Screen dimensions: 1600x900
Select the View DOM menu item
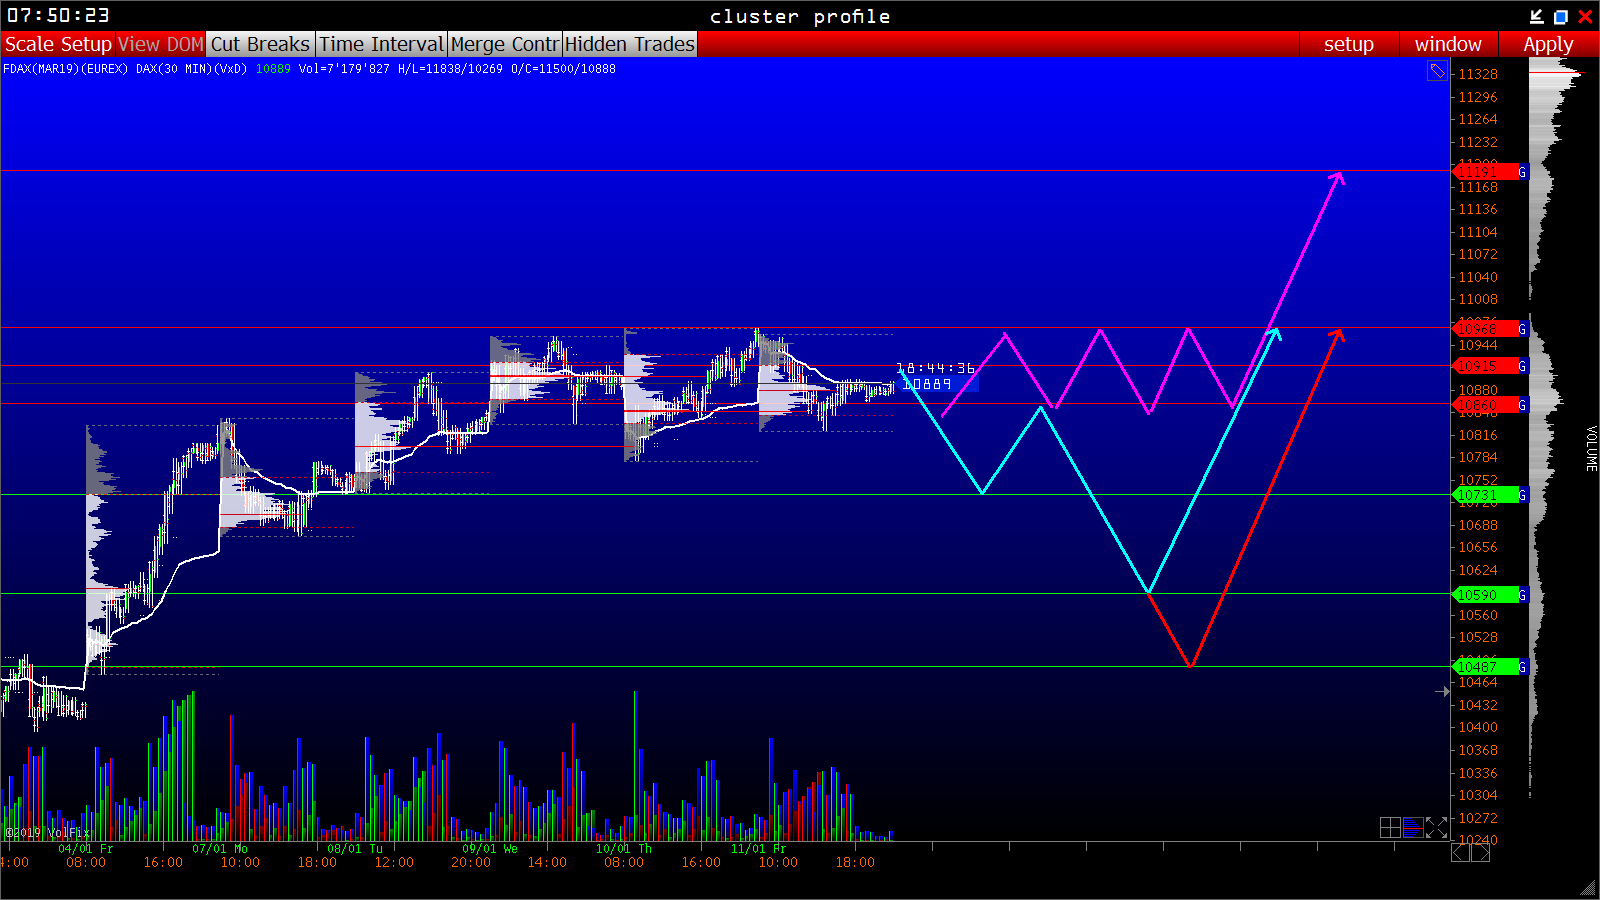(x=161, y=44)
